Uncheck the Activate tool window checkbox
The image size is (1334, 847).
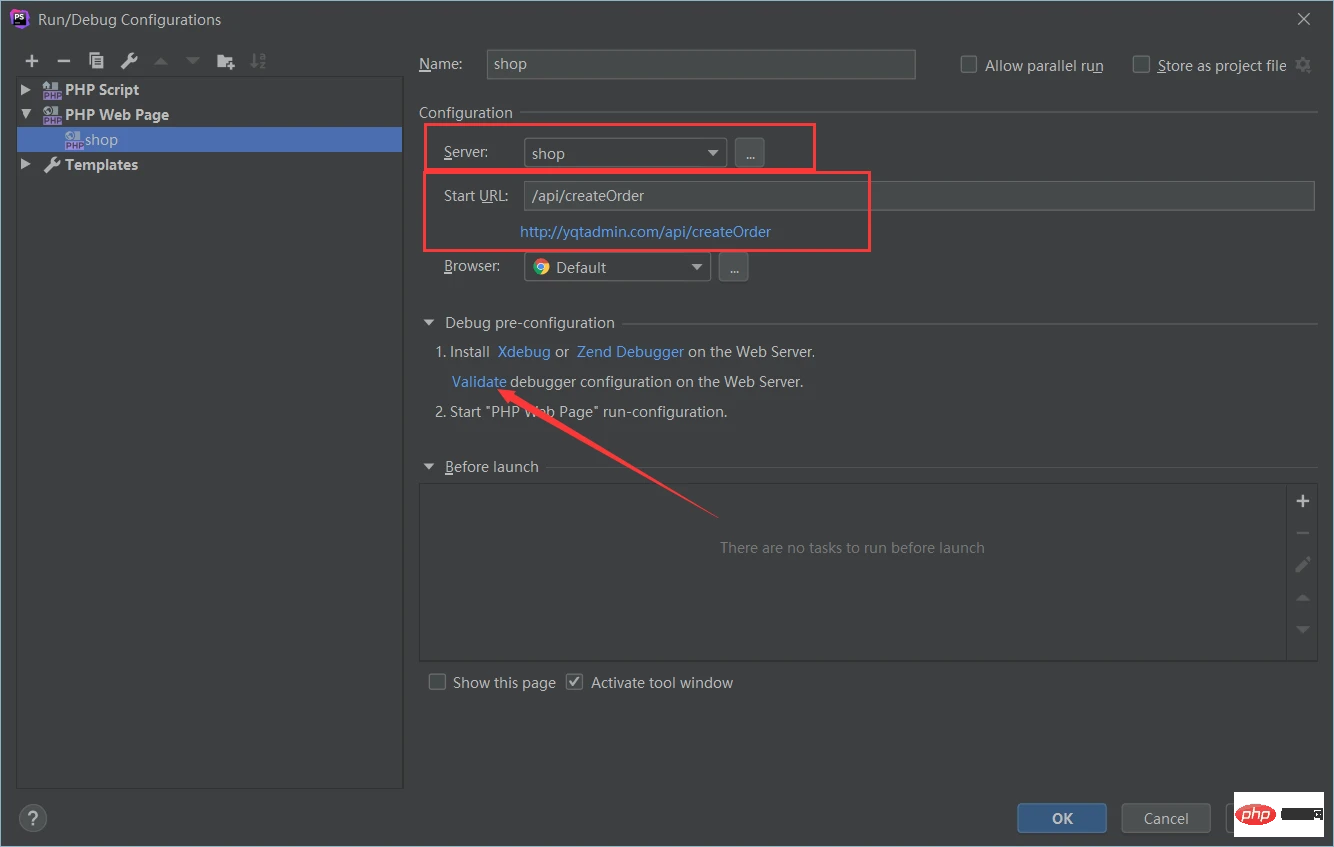click(574, 682)
